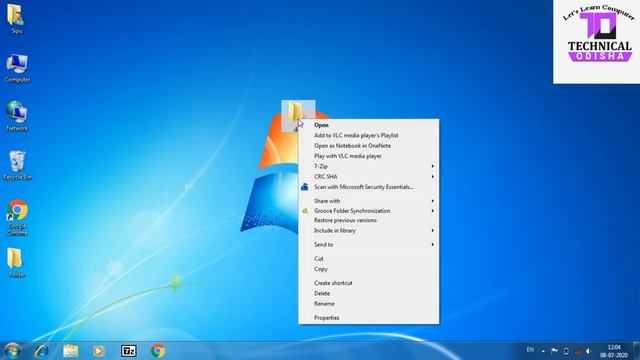Viewport: 640px width, 360px height.
Task: Open the Sipu user folder icon
Action: click(x=16, y=18)
